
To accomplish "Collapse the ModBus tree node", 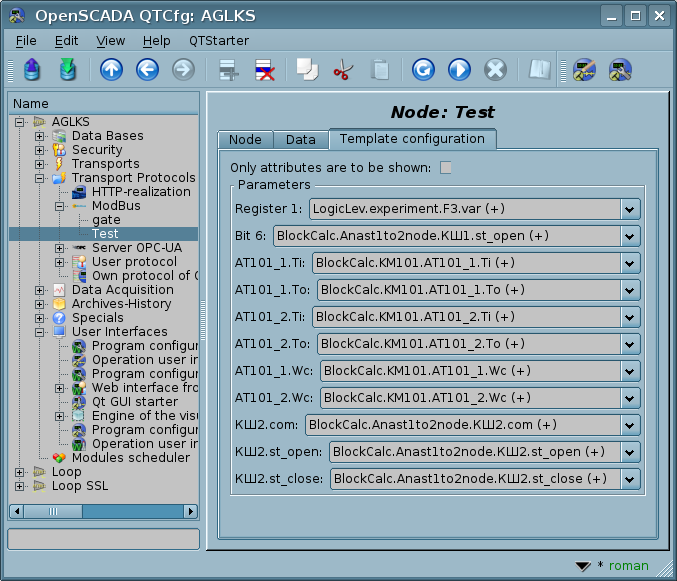I will [x=59, y=206].
